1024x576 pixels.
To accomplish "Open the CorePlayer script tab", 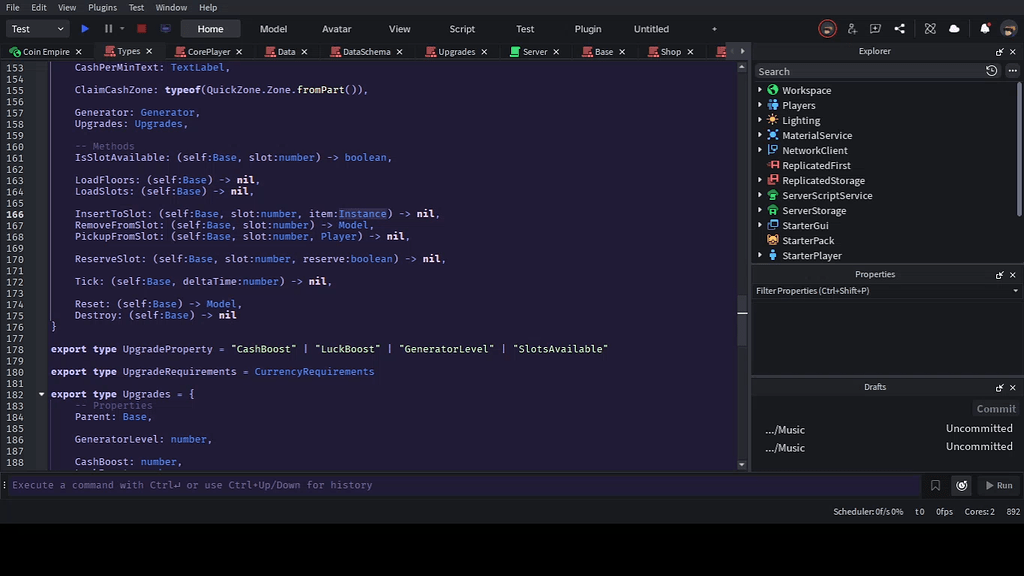I will pos(209,52).
